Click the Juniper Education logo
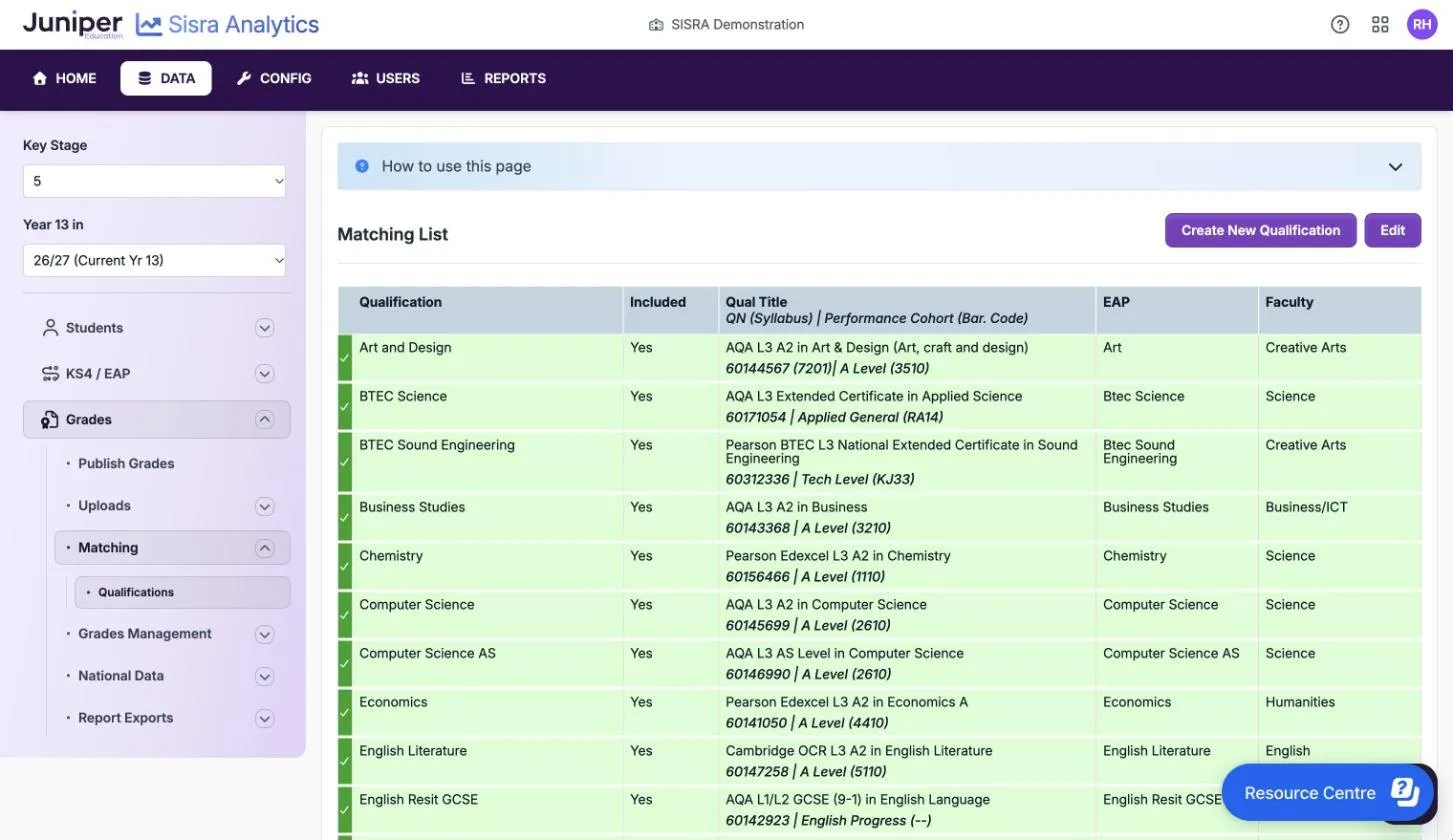This screenshot has width=1453, height=840. click(x=72, y=24)
